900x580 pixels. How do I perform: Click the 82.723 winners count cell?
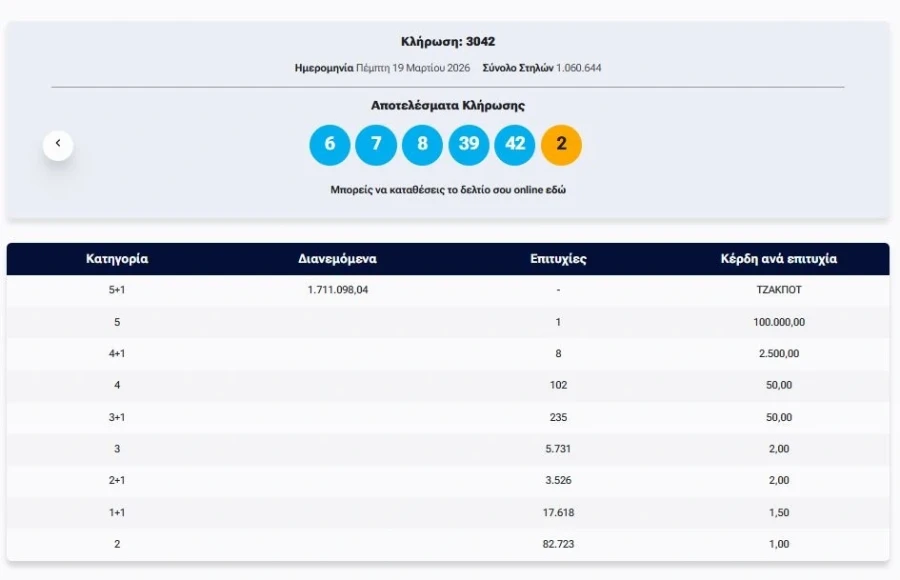click(x=558, y=544)
